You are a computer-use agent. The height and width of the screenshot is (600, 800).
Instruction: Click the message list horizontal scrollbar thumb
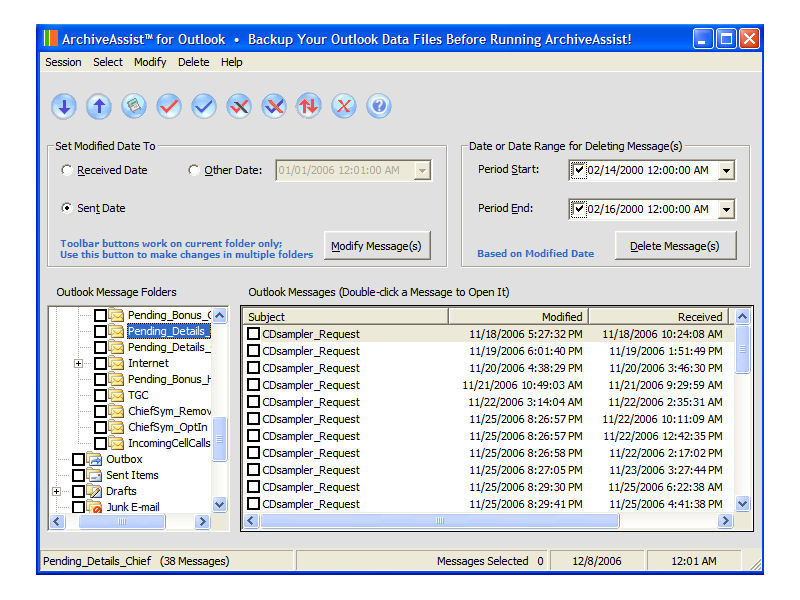coord(439,521)
